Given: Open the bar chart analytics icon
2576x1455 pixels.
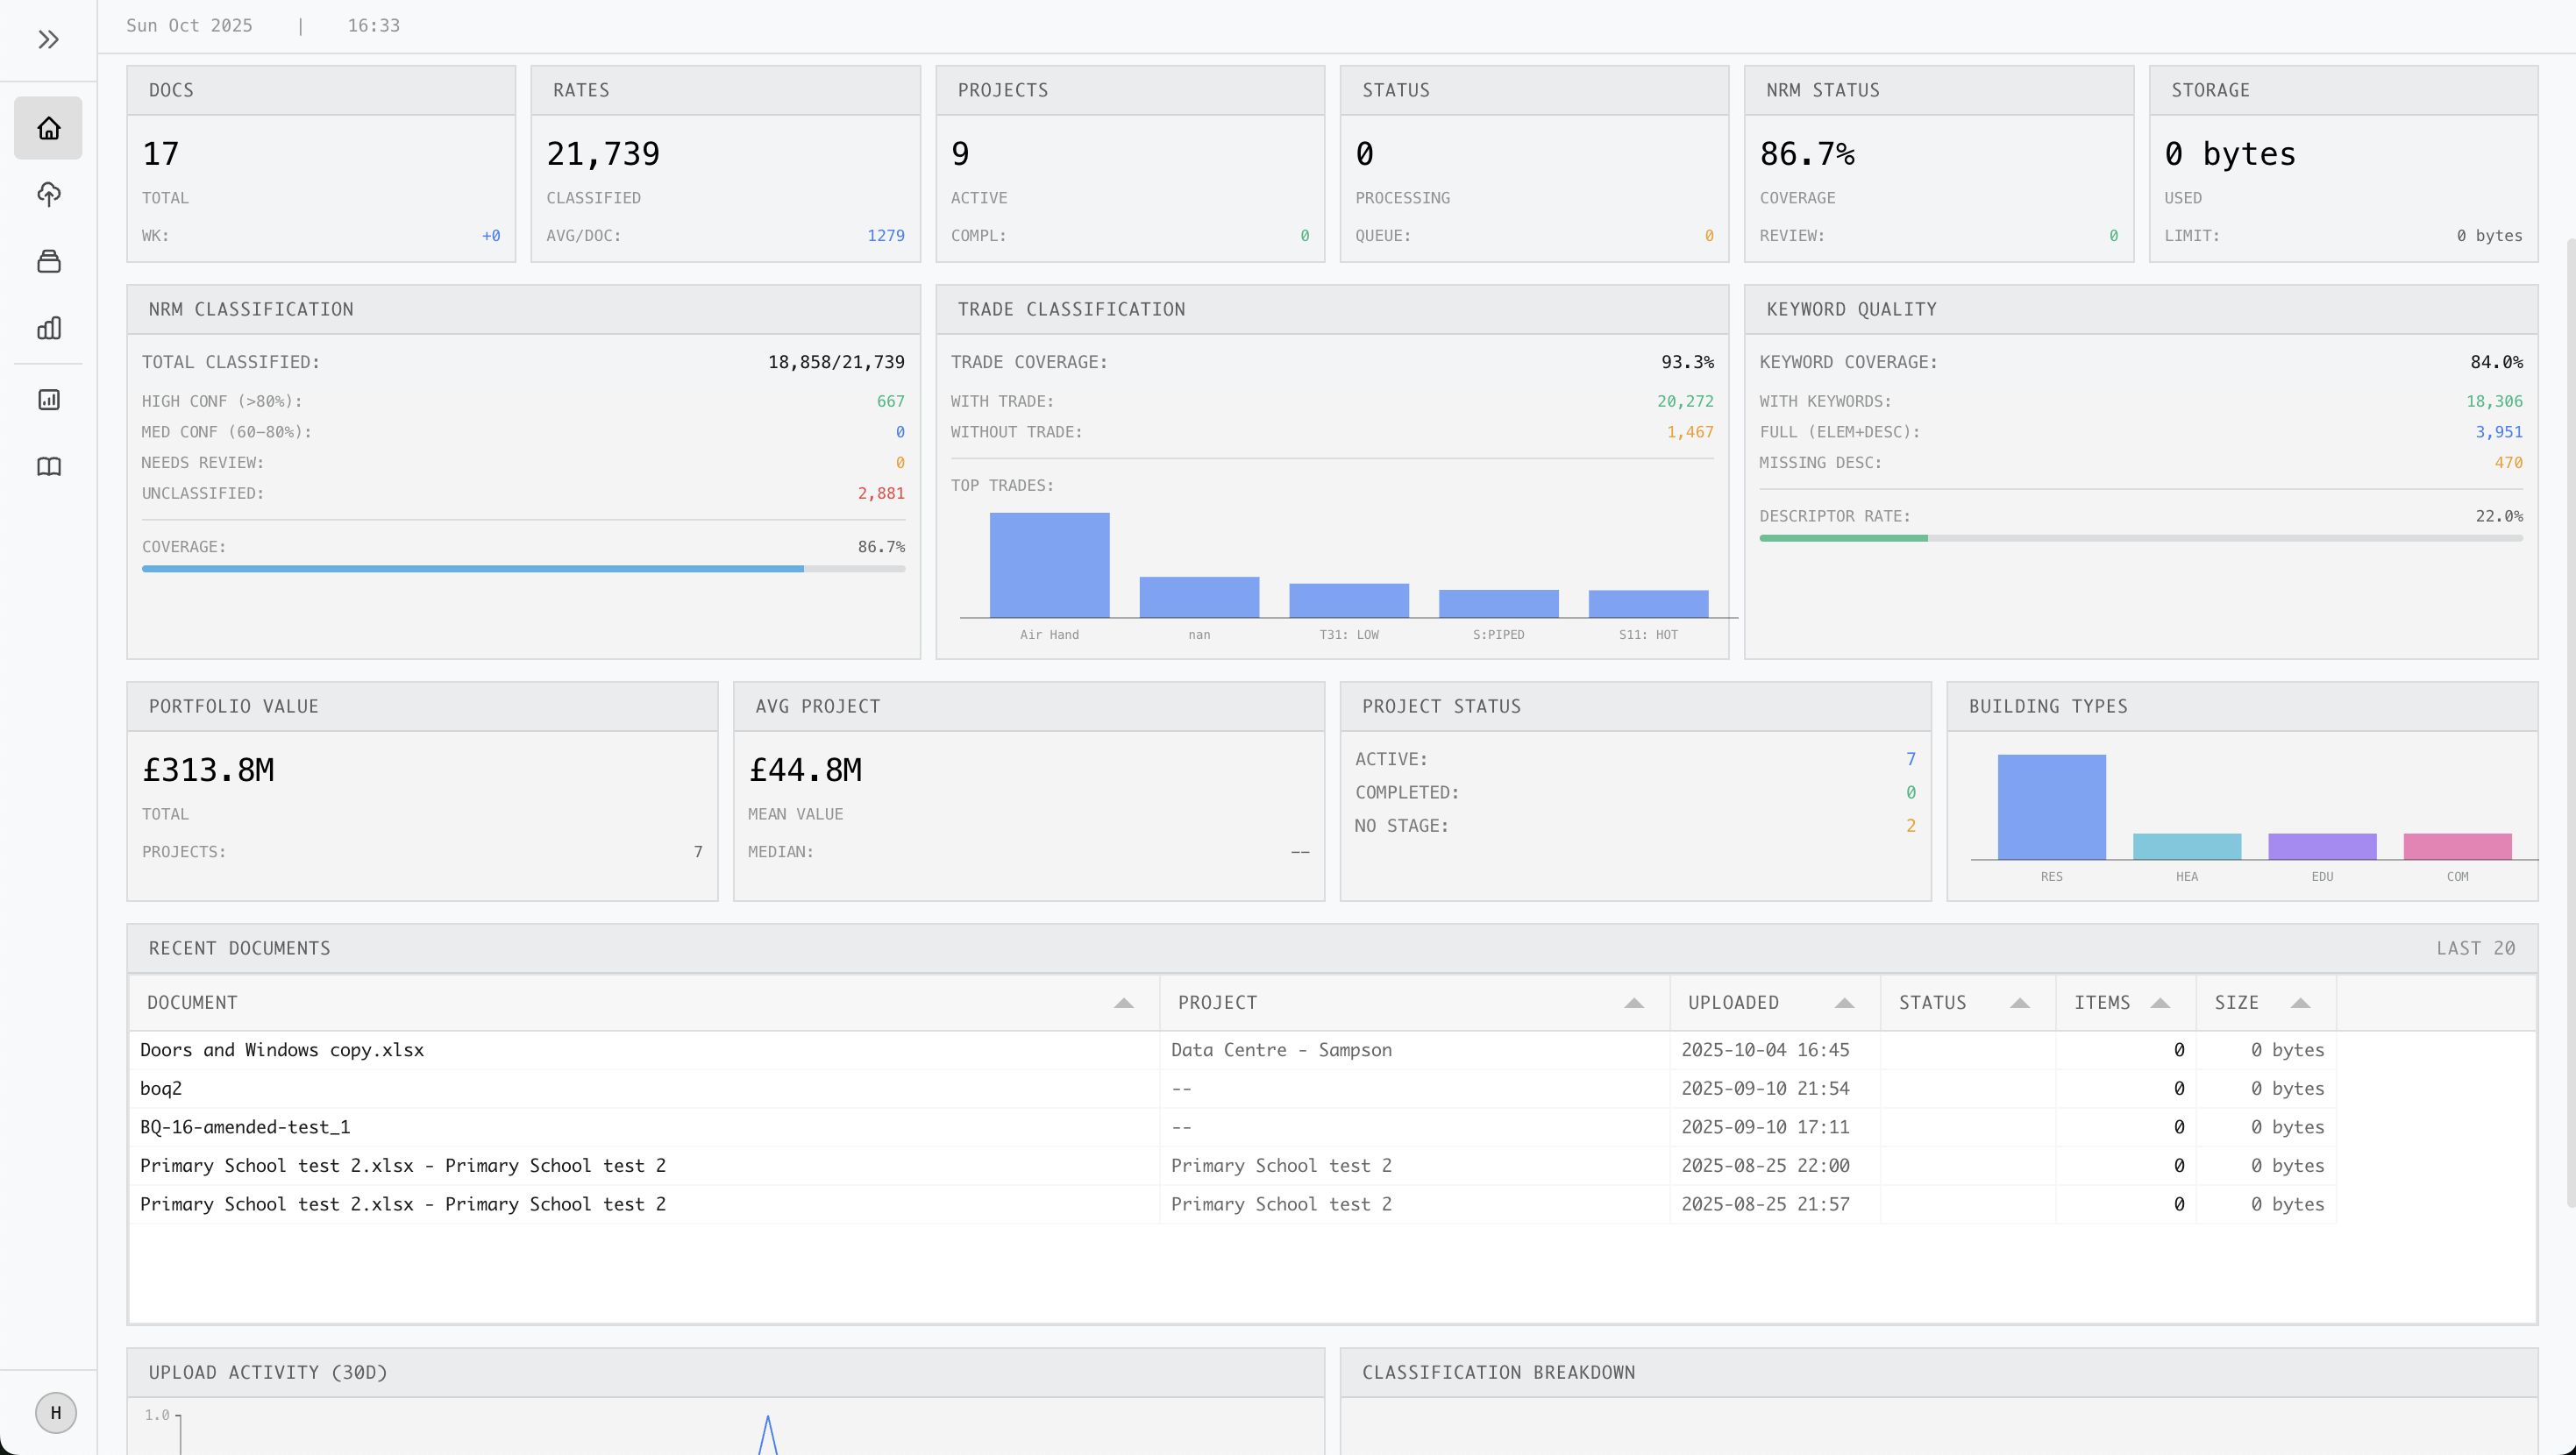Looking at the screenshot, I should [x=48, y=328].
